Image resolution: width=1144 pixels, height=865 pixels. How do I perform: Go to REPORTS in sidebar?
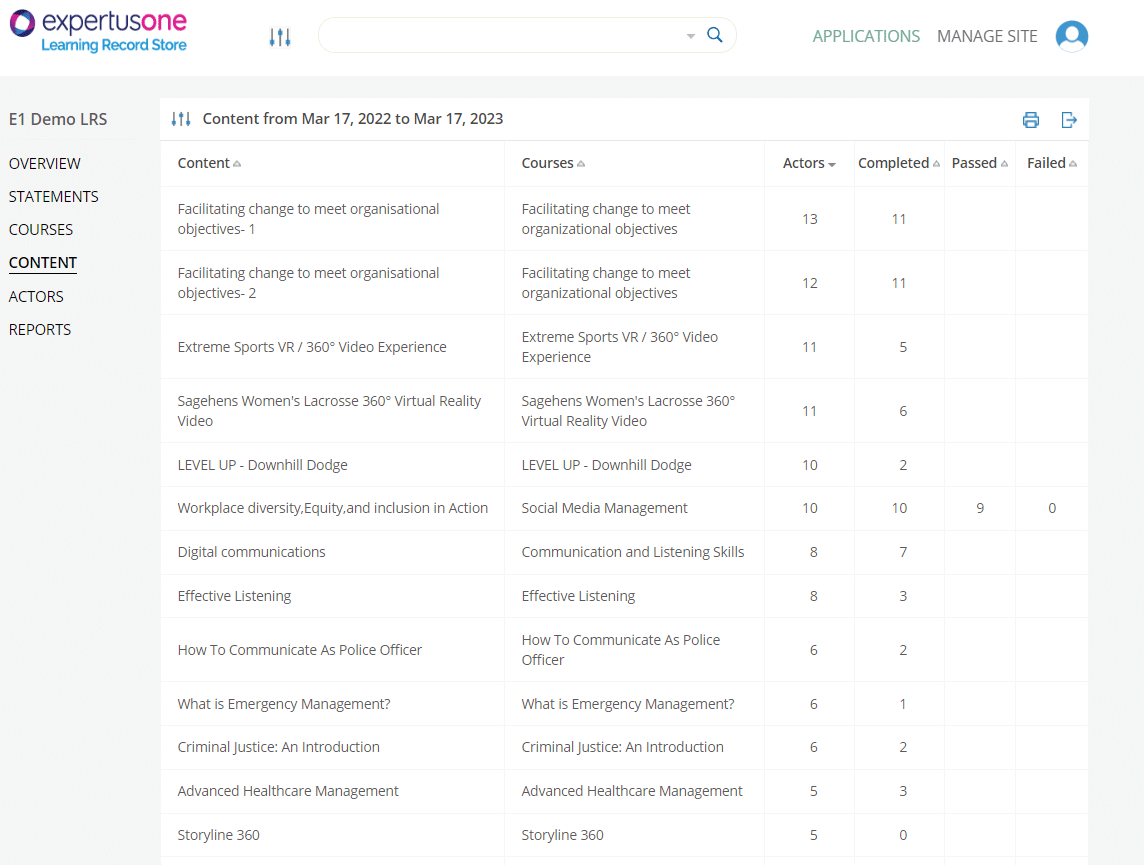pyautogui.click(x=39, y=330)
